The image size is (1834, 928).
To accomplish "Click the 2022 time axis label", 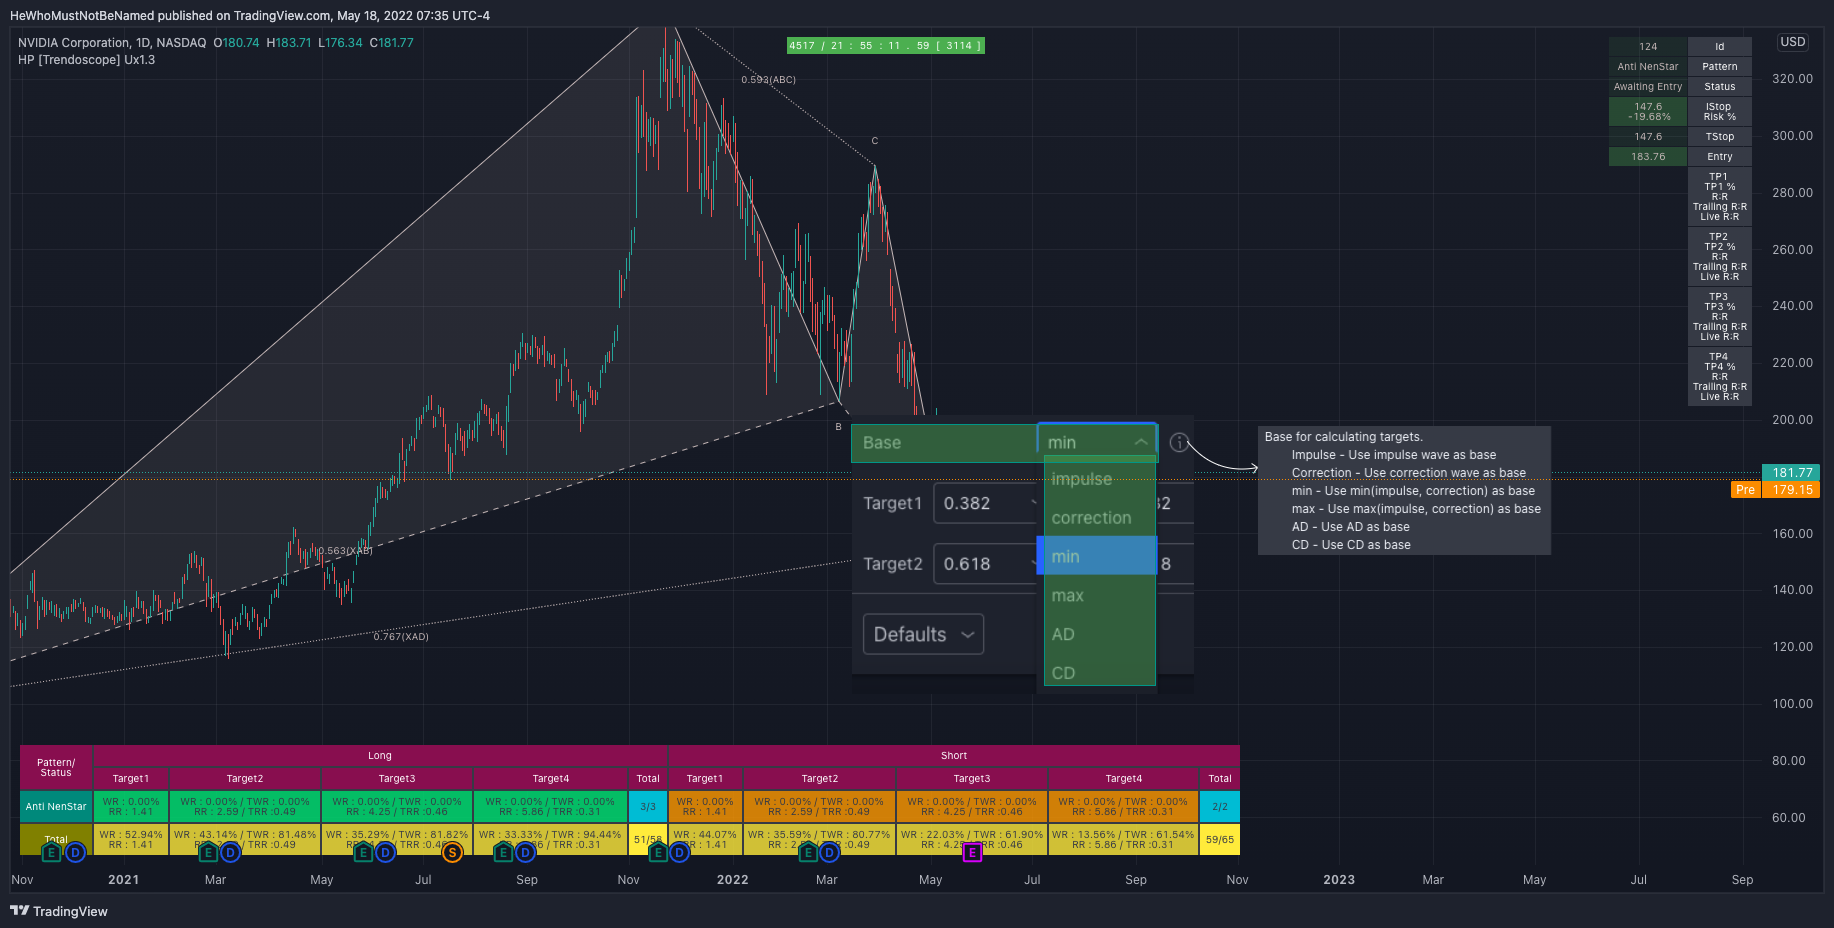I will click(732, 879).
